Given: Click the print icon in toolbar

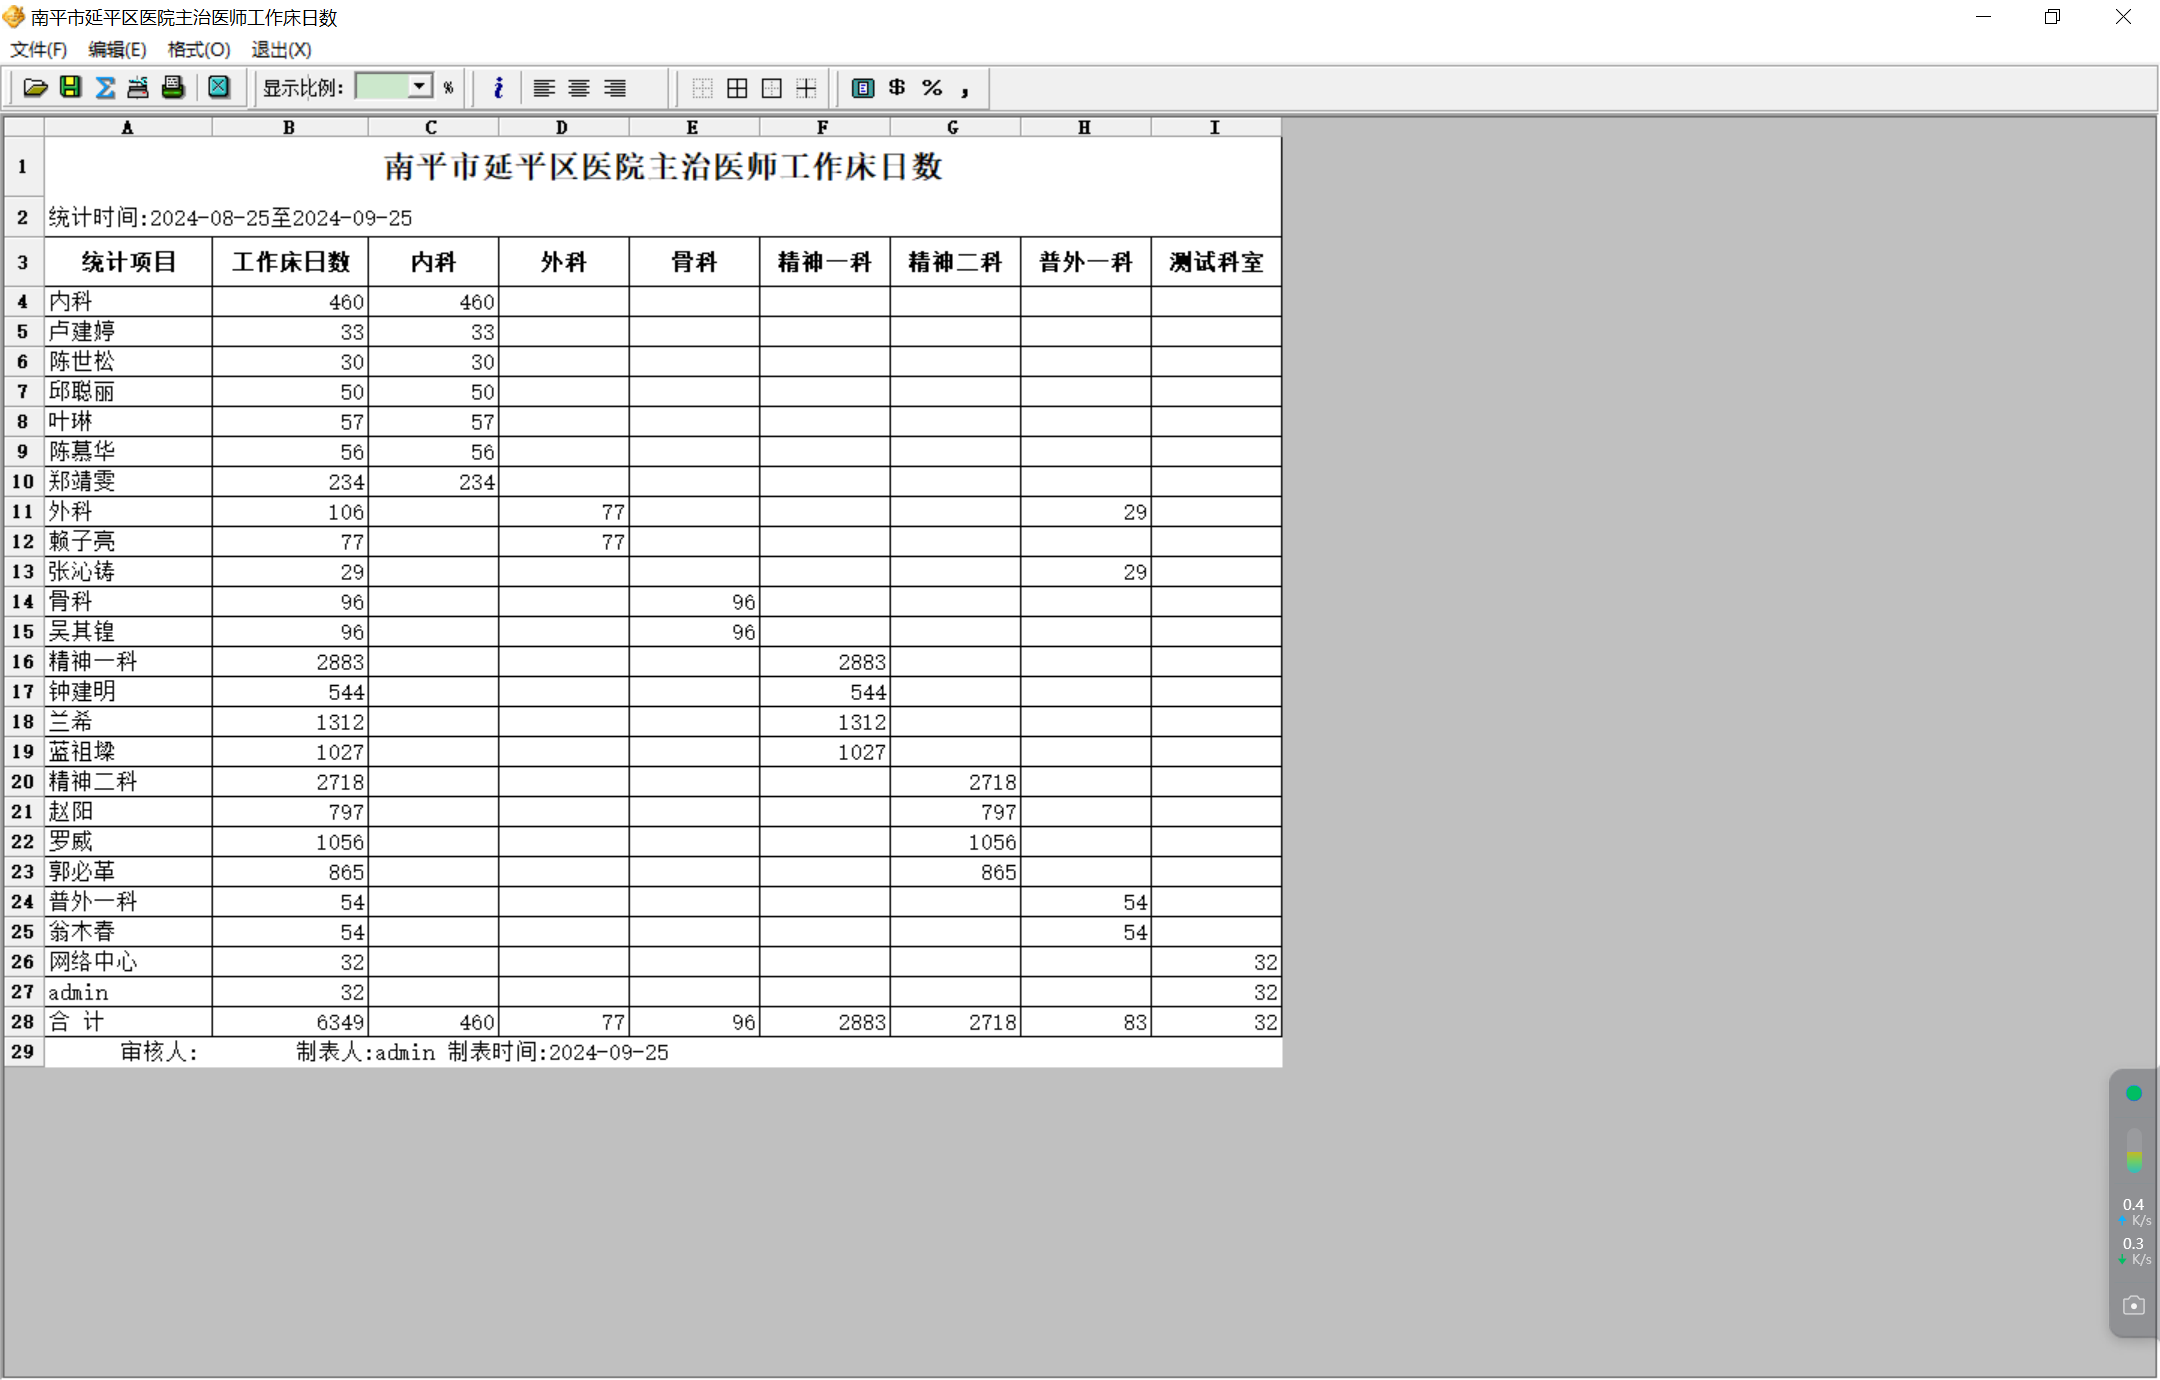Looking at the screenshot, I should [x=173, y=88].
